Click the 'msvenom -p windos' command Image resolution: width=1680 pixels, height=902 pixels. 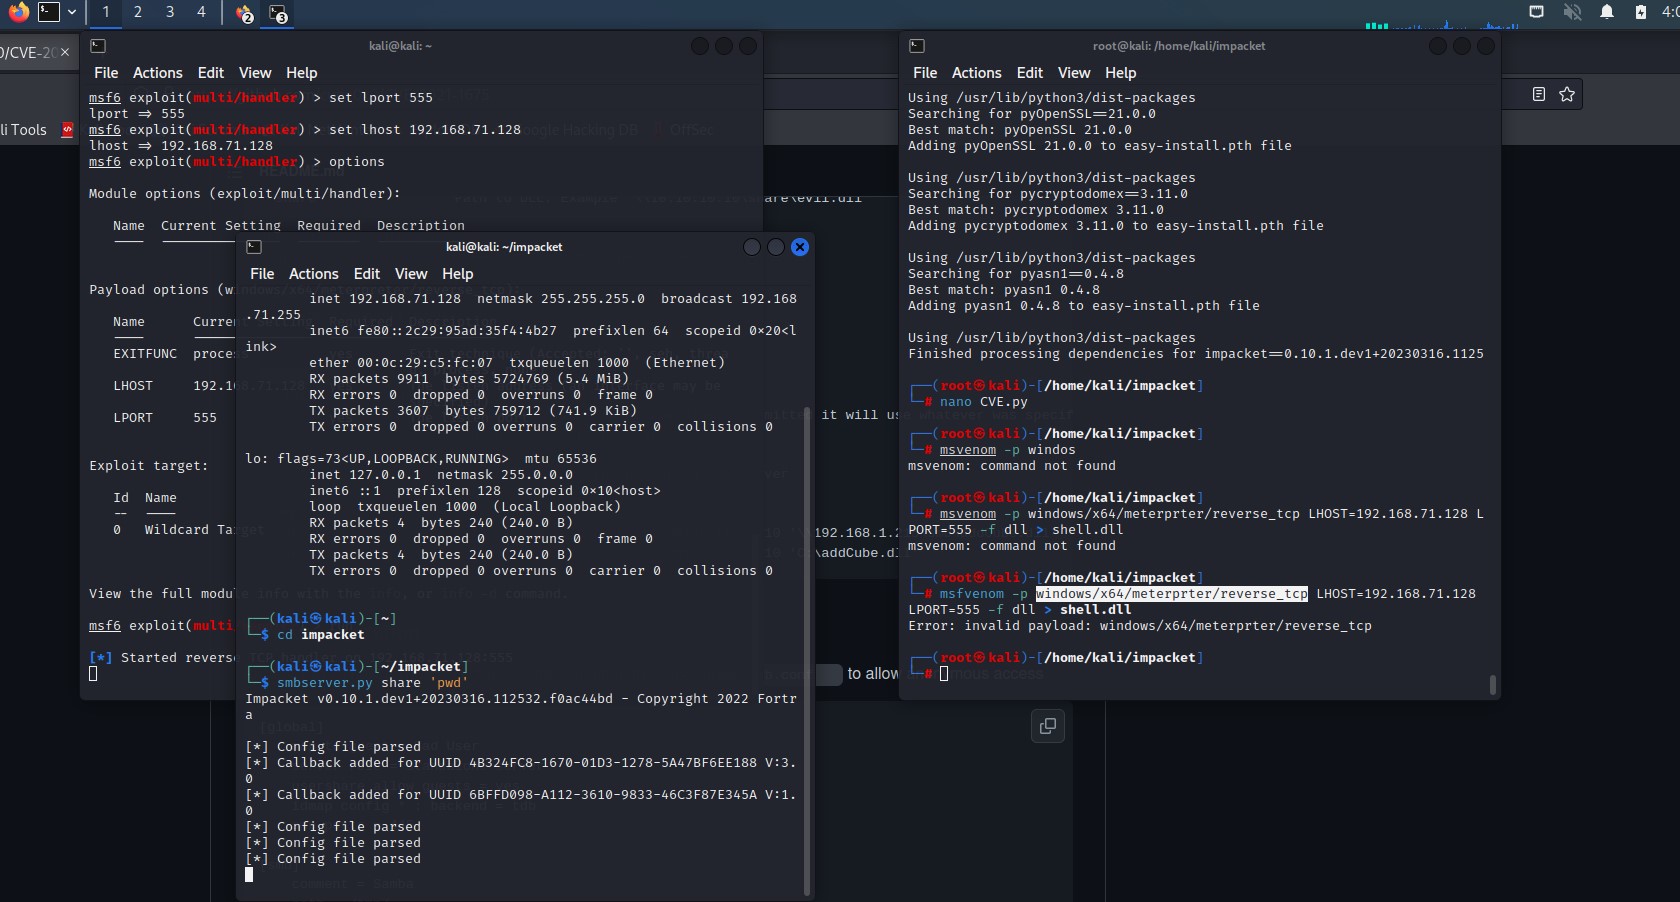pyautogui.click(x=1007, y=450)
